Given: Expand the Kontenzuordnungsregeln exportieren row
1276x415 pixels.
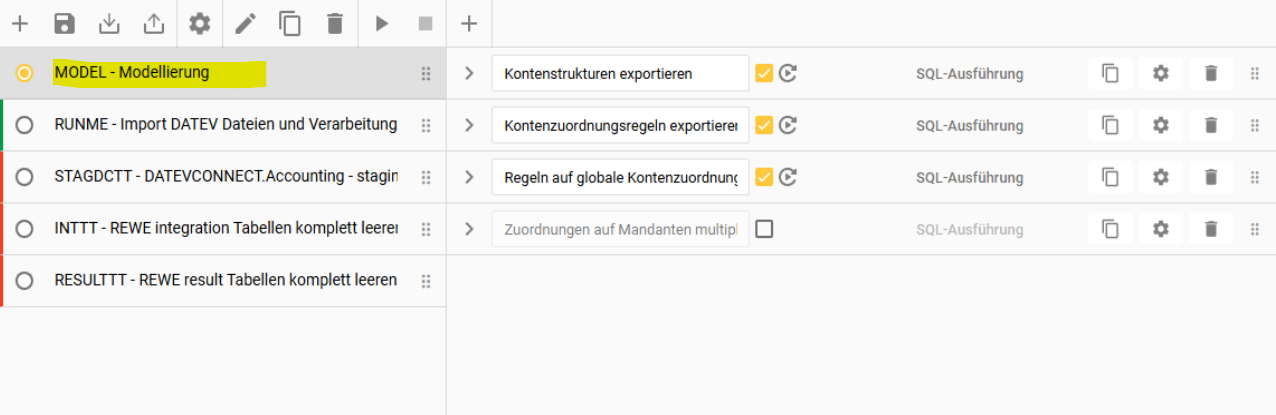Looking at the screenshot, I should coord(469,125).
